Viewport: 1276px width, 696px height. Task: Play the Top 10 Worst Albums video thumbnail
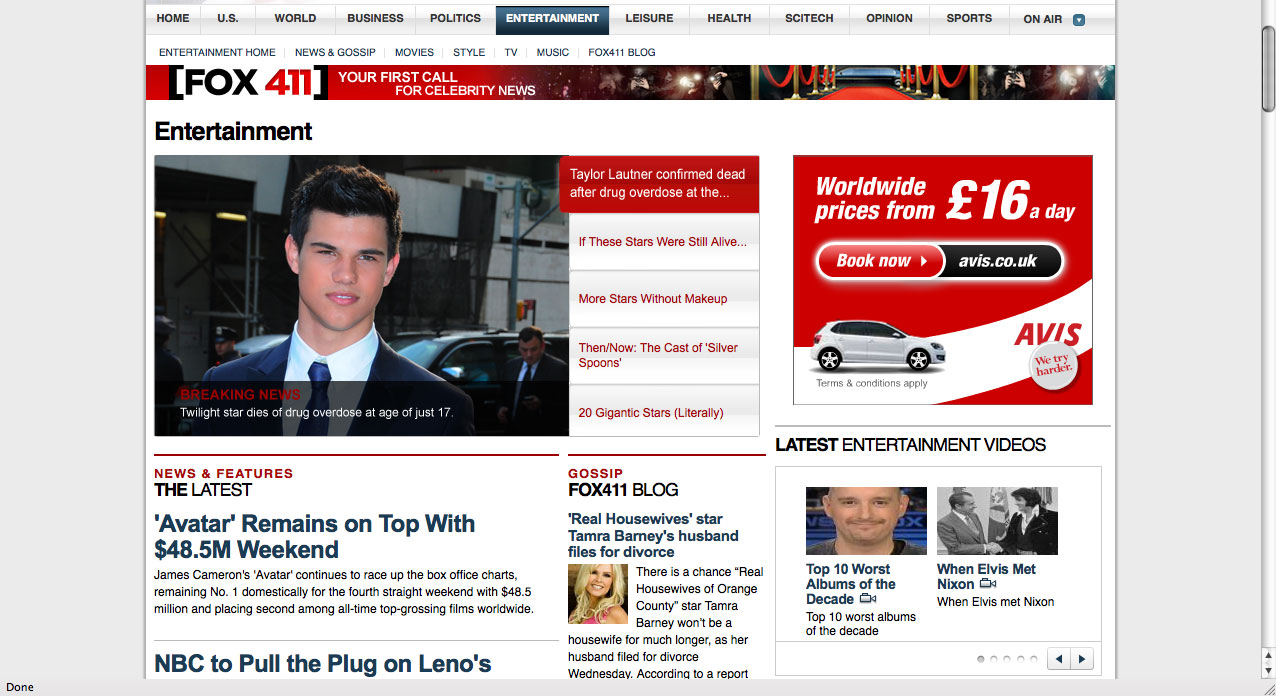tap(866, 521)
